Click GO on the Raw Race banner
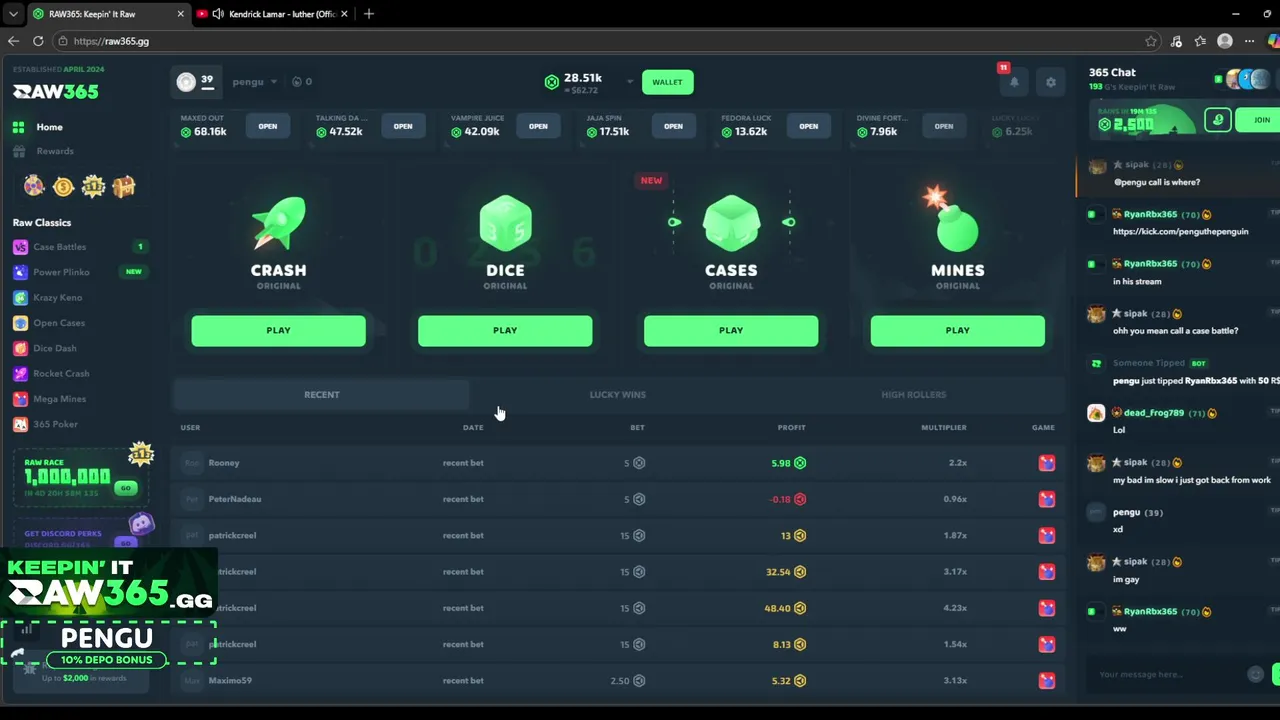The width and height of the screenshot is (1280, 720). coord(125,488)
